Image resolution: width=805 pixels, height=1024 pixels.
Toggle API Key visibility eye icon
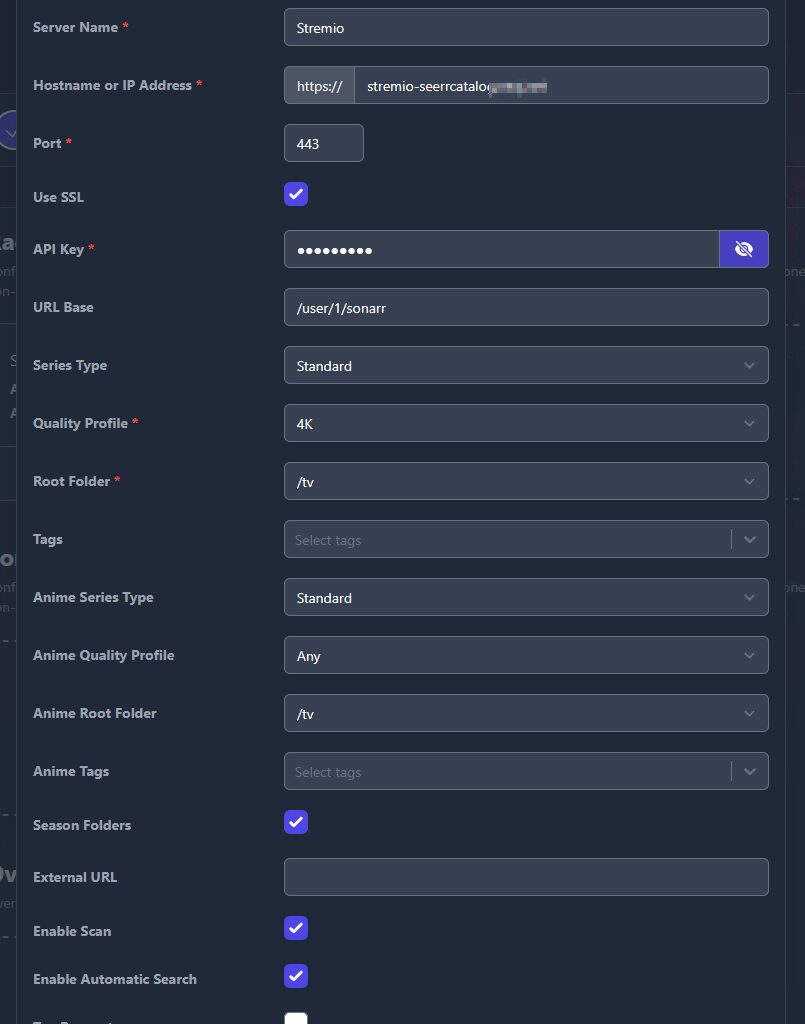point(743,249)
